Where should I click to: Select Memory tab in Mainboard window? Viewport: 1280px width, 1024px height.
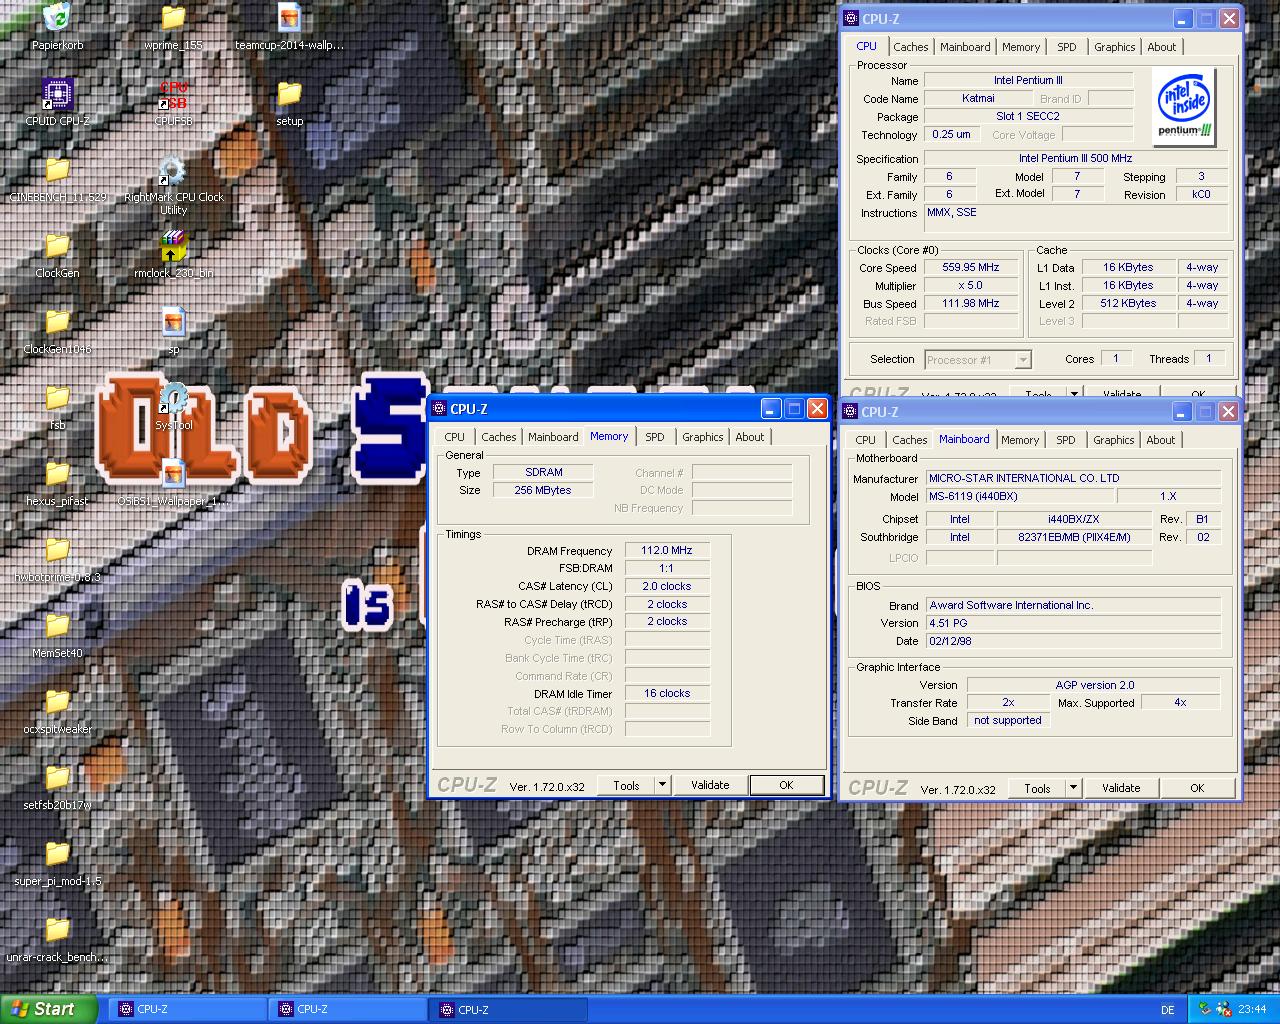click(1020, 440)
